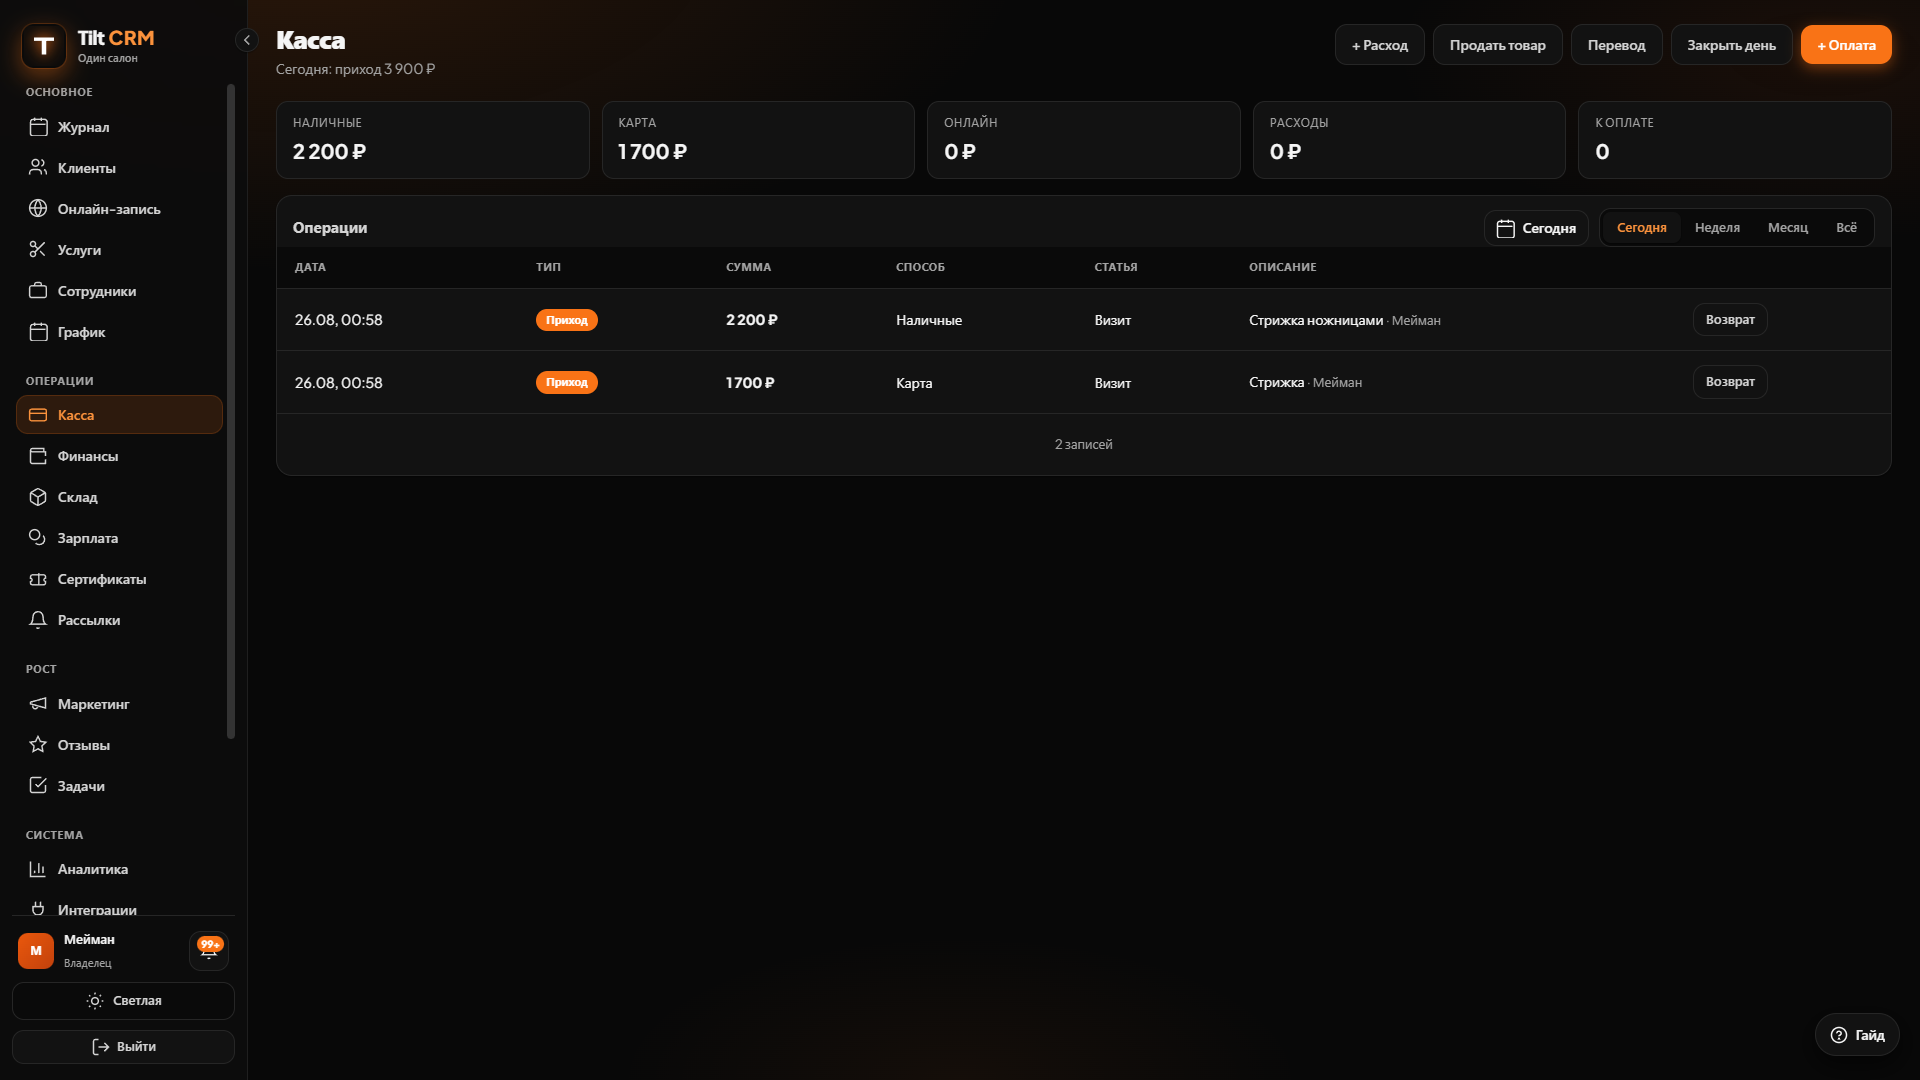Image resolution: width=1920 pixels, height=1080 pixels.
Task: Open the Задачи checkbox icon
Action: click(x=38, y=786)
